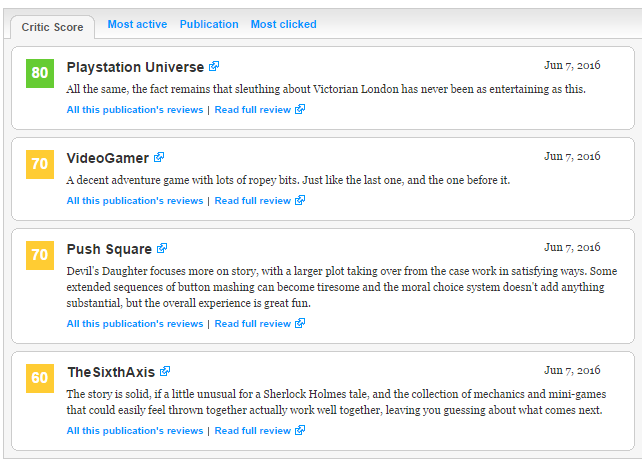This screenshot has width=642, height=459.
Task: Switch to the Publication tab
Action: click(x=209, y=24)
